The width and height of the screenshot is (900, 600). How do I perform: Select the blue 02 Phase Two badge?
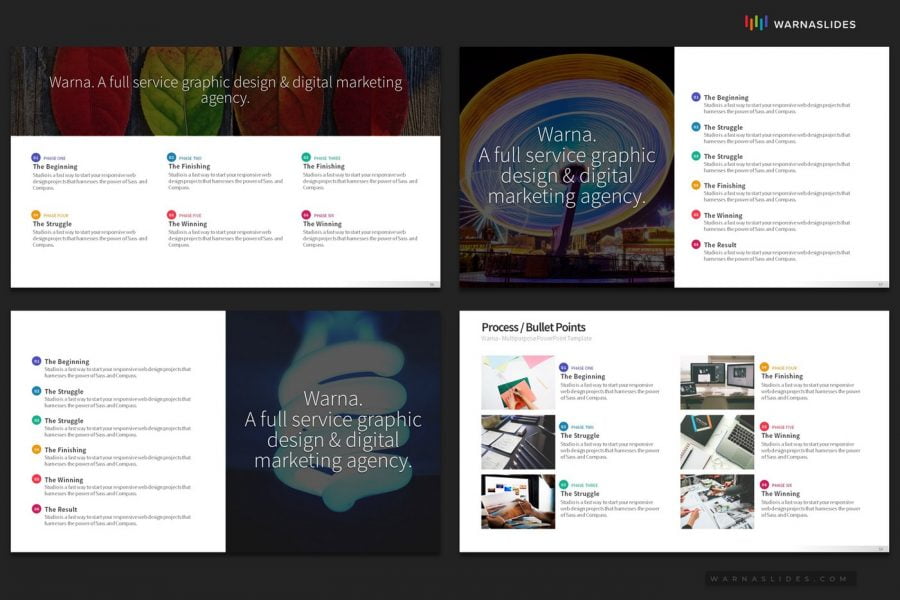171,156
